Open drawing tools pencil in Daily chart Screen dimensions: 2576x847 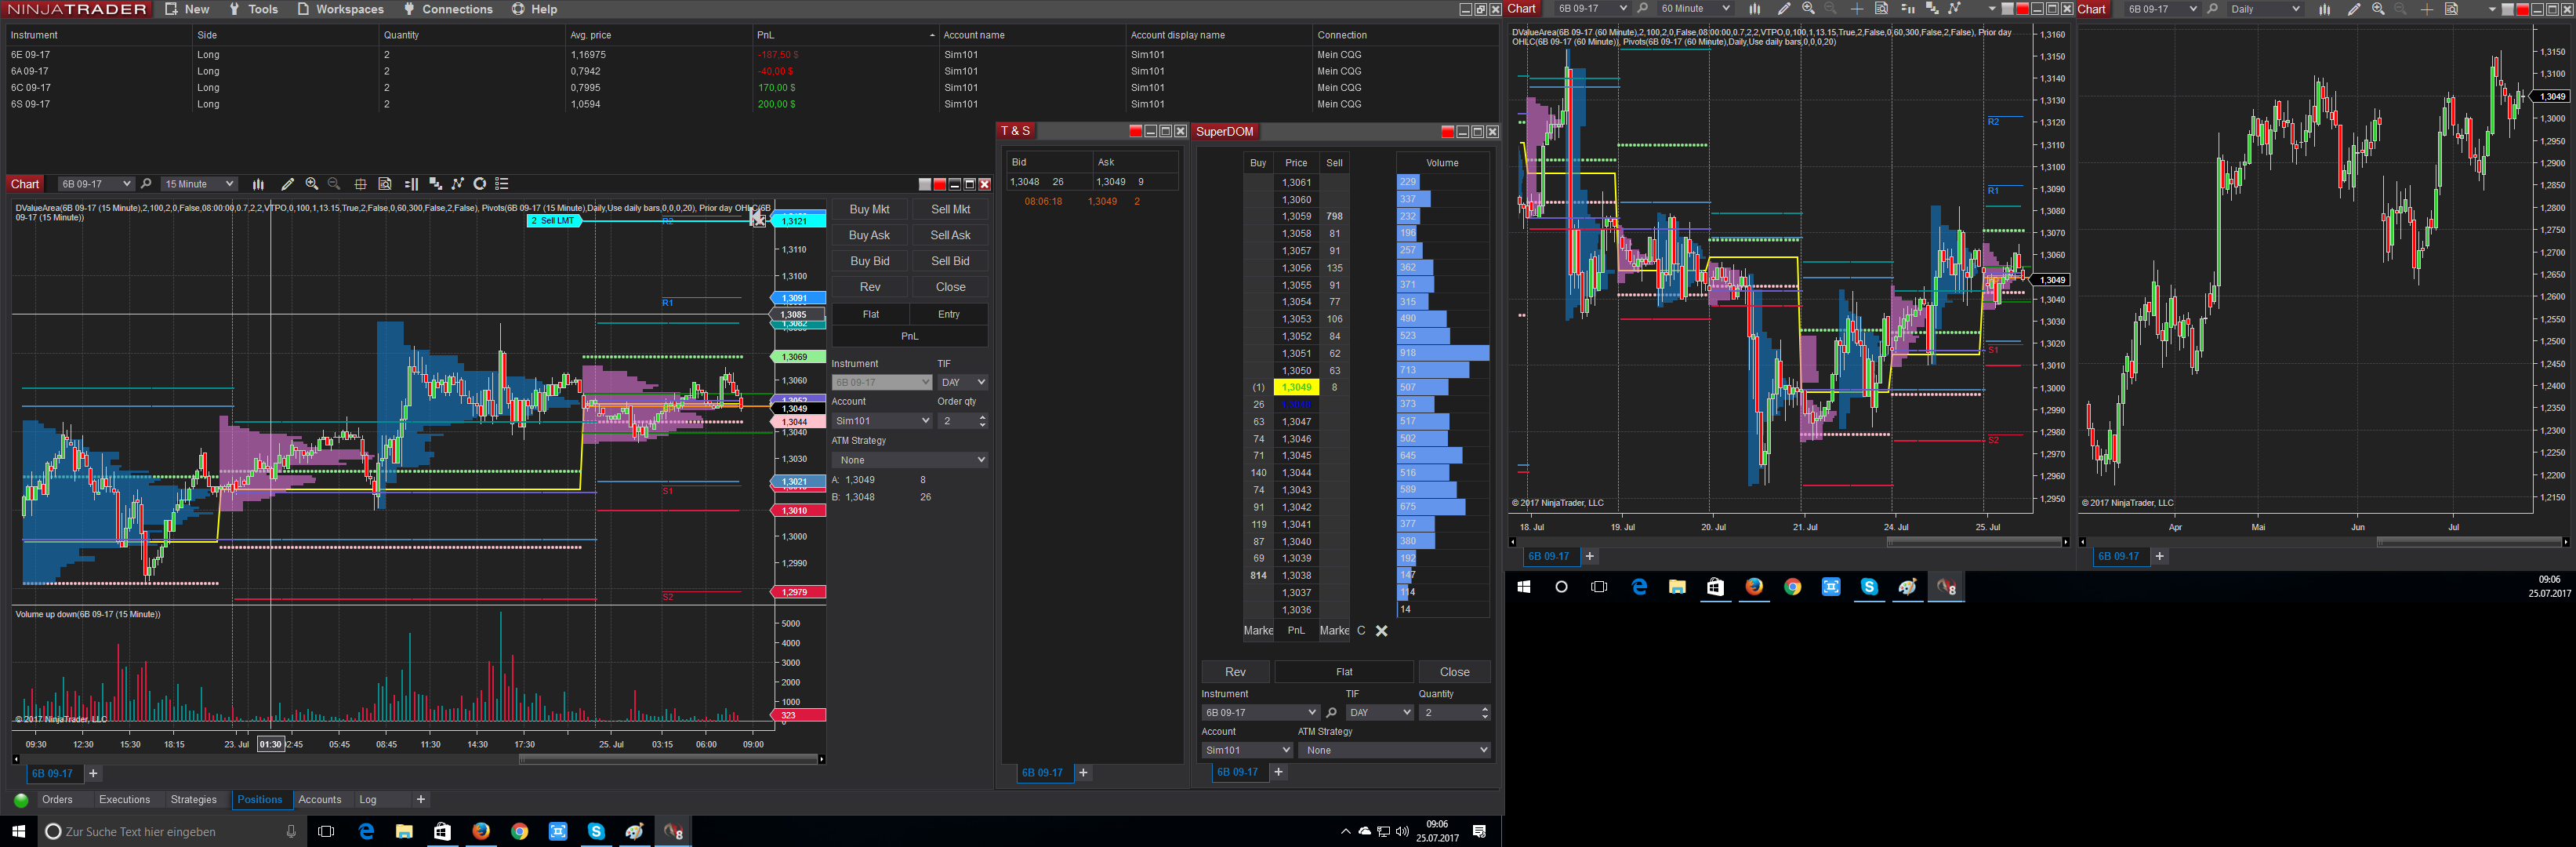(x=2353, y=9)
